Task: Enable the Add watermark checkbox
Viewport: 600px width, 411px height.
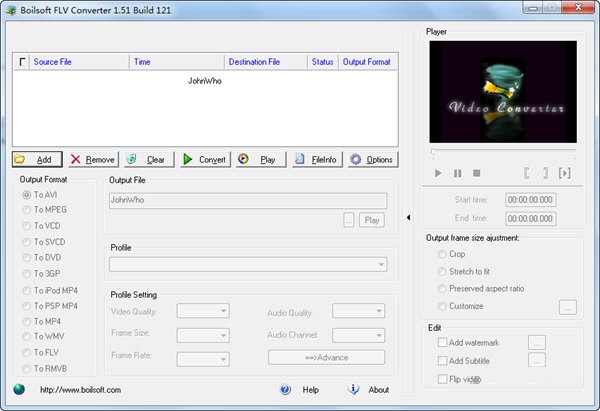Action: (x=442, y=343)
